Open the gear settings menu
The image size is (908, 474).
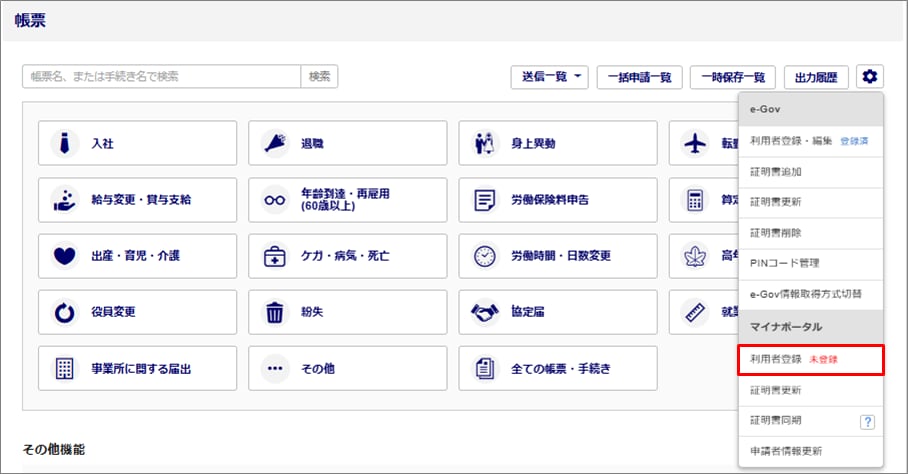[869, 76]
